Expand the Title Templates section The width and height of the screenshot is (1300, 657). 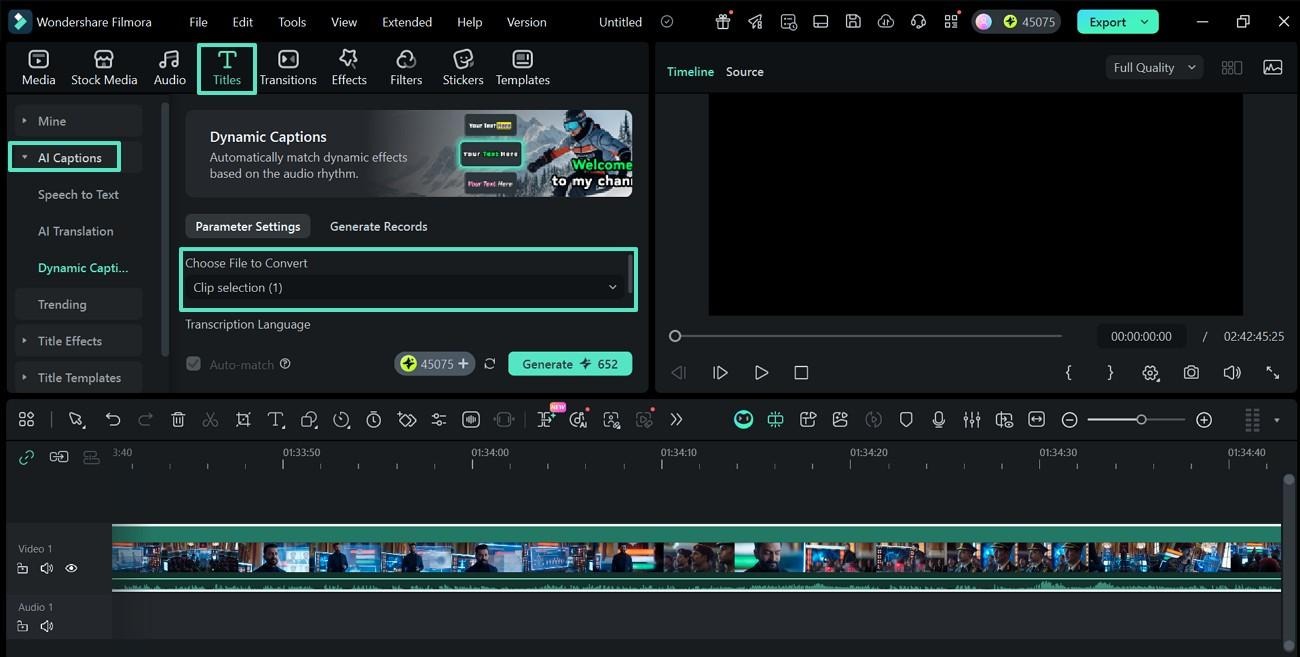[23, 377]
